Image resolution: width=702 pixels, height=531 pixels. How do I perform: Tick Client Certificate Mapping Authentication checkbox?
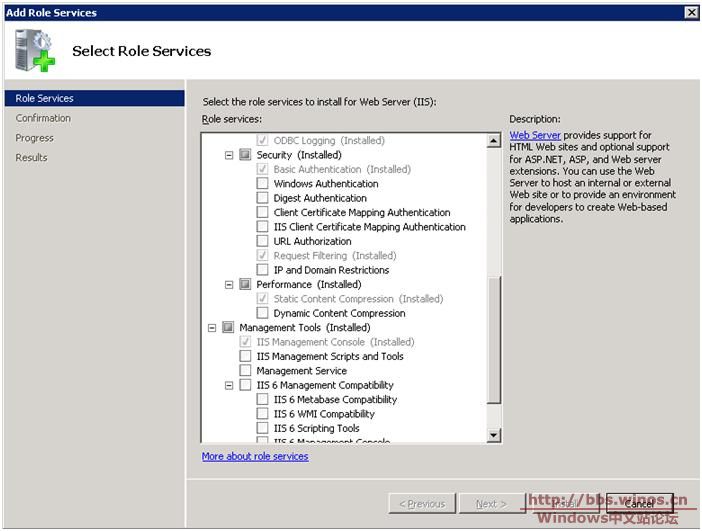262,212
